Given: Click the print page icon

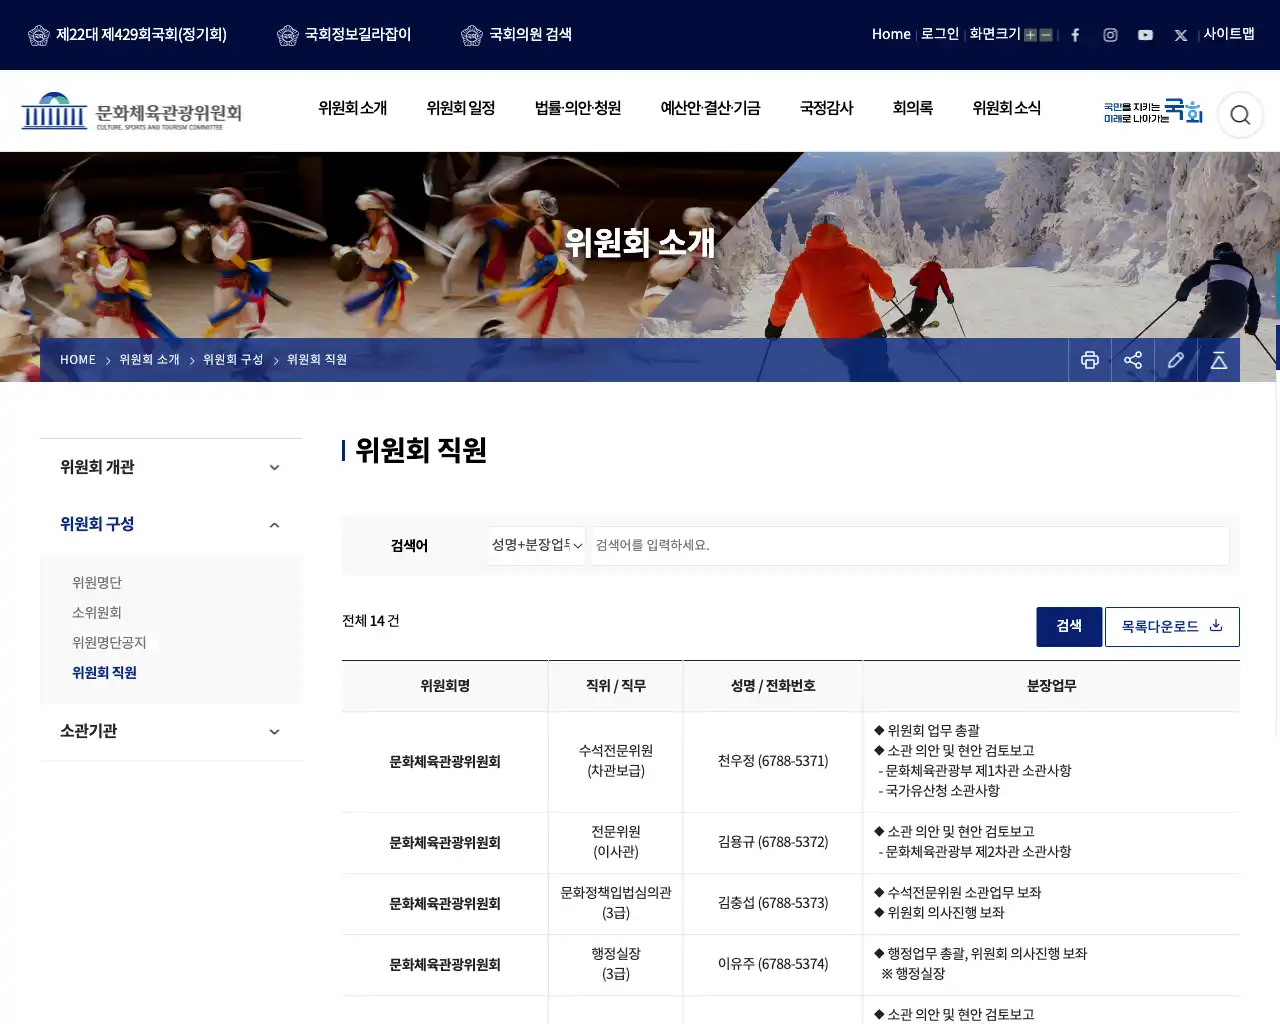Looking at the screenshot, I should pos(1090,360).
